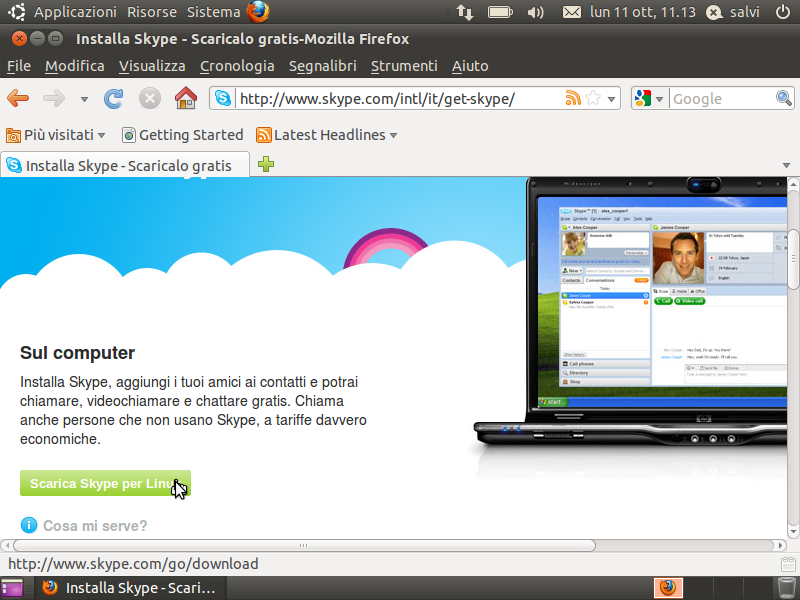Click the search magnifier icon
The width and height of the screenshot is (800, 600).
[783, 98]
